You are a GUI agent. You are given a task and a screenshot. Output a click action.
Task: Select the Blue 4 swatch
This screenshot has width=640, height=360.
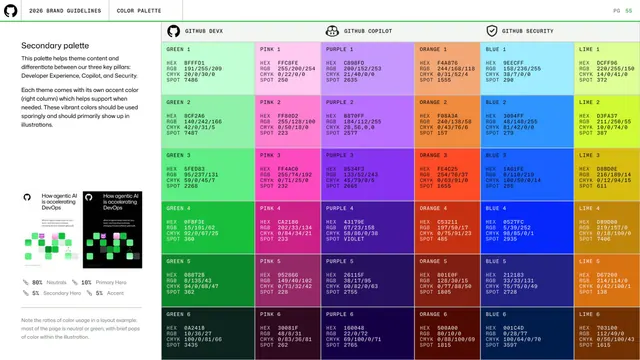tap(527, 227)
